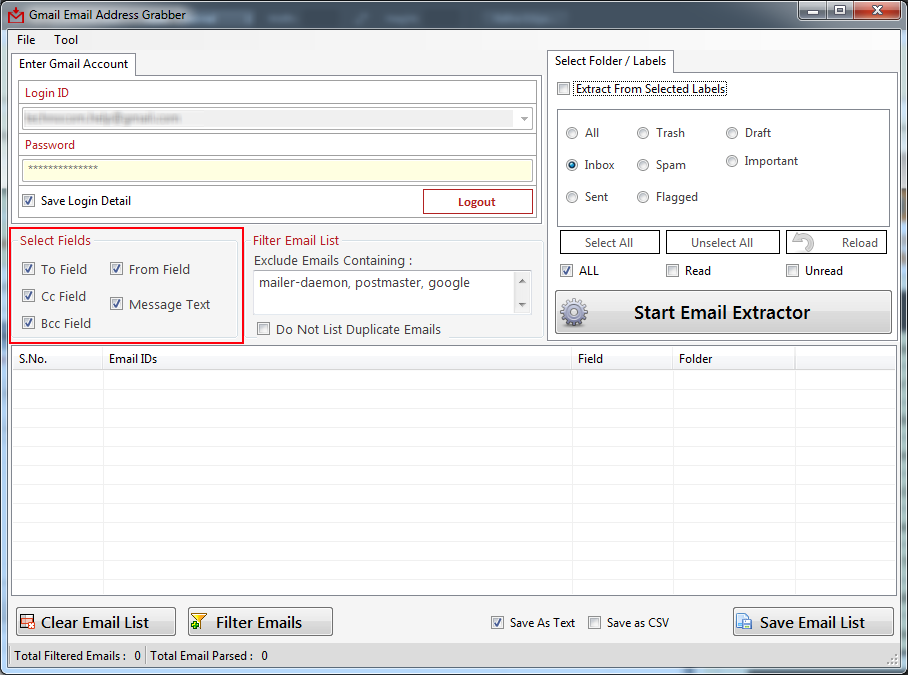The width and height of the screenshot is (908, 675).
Task: Toggle the ALL messages checkbox
Action: tap(566, 270)
